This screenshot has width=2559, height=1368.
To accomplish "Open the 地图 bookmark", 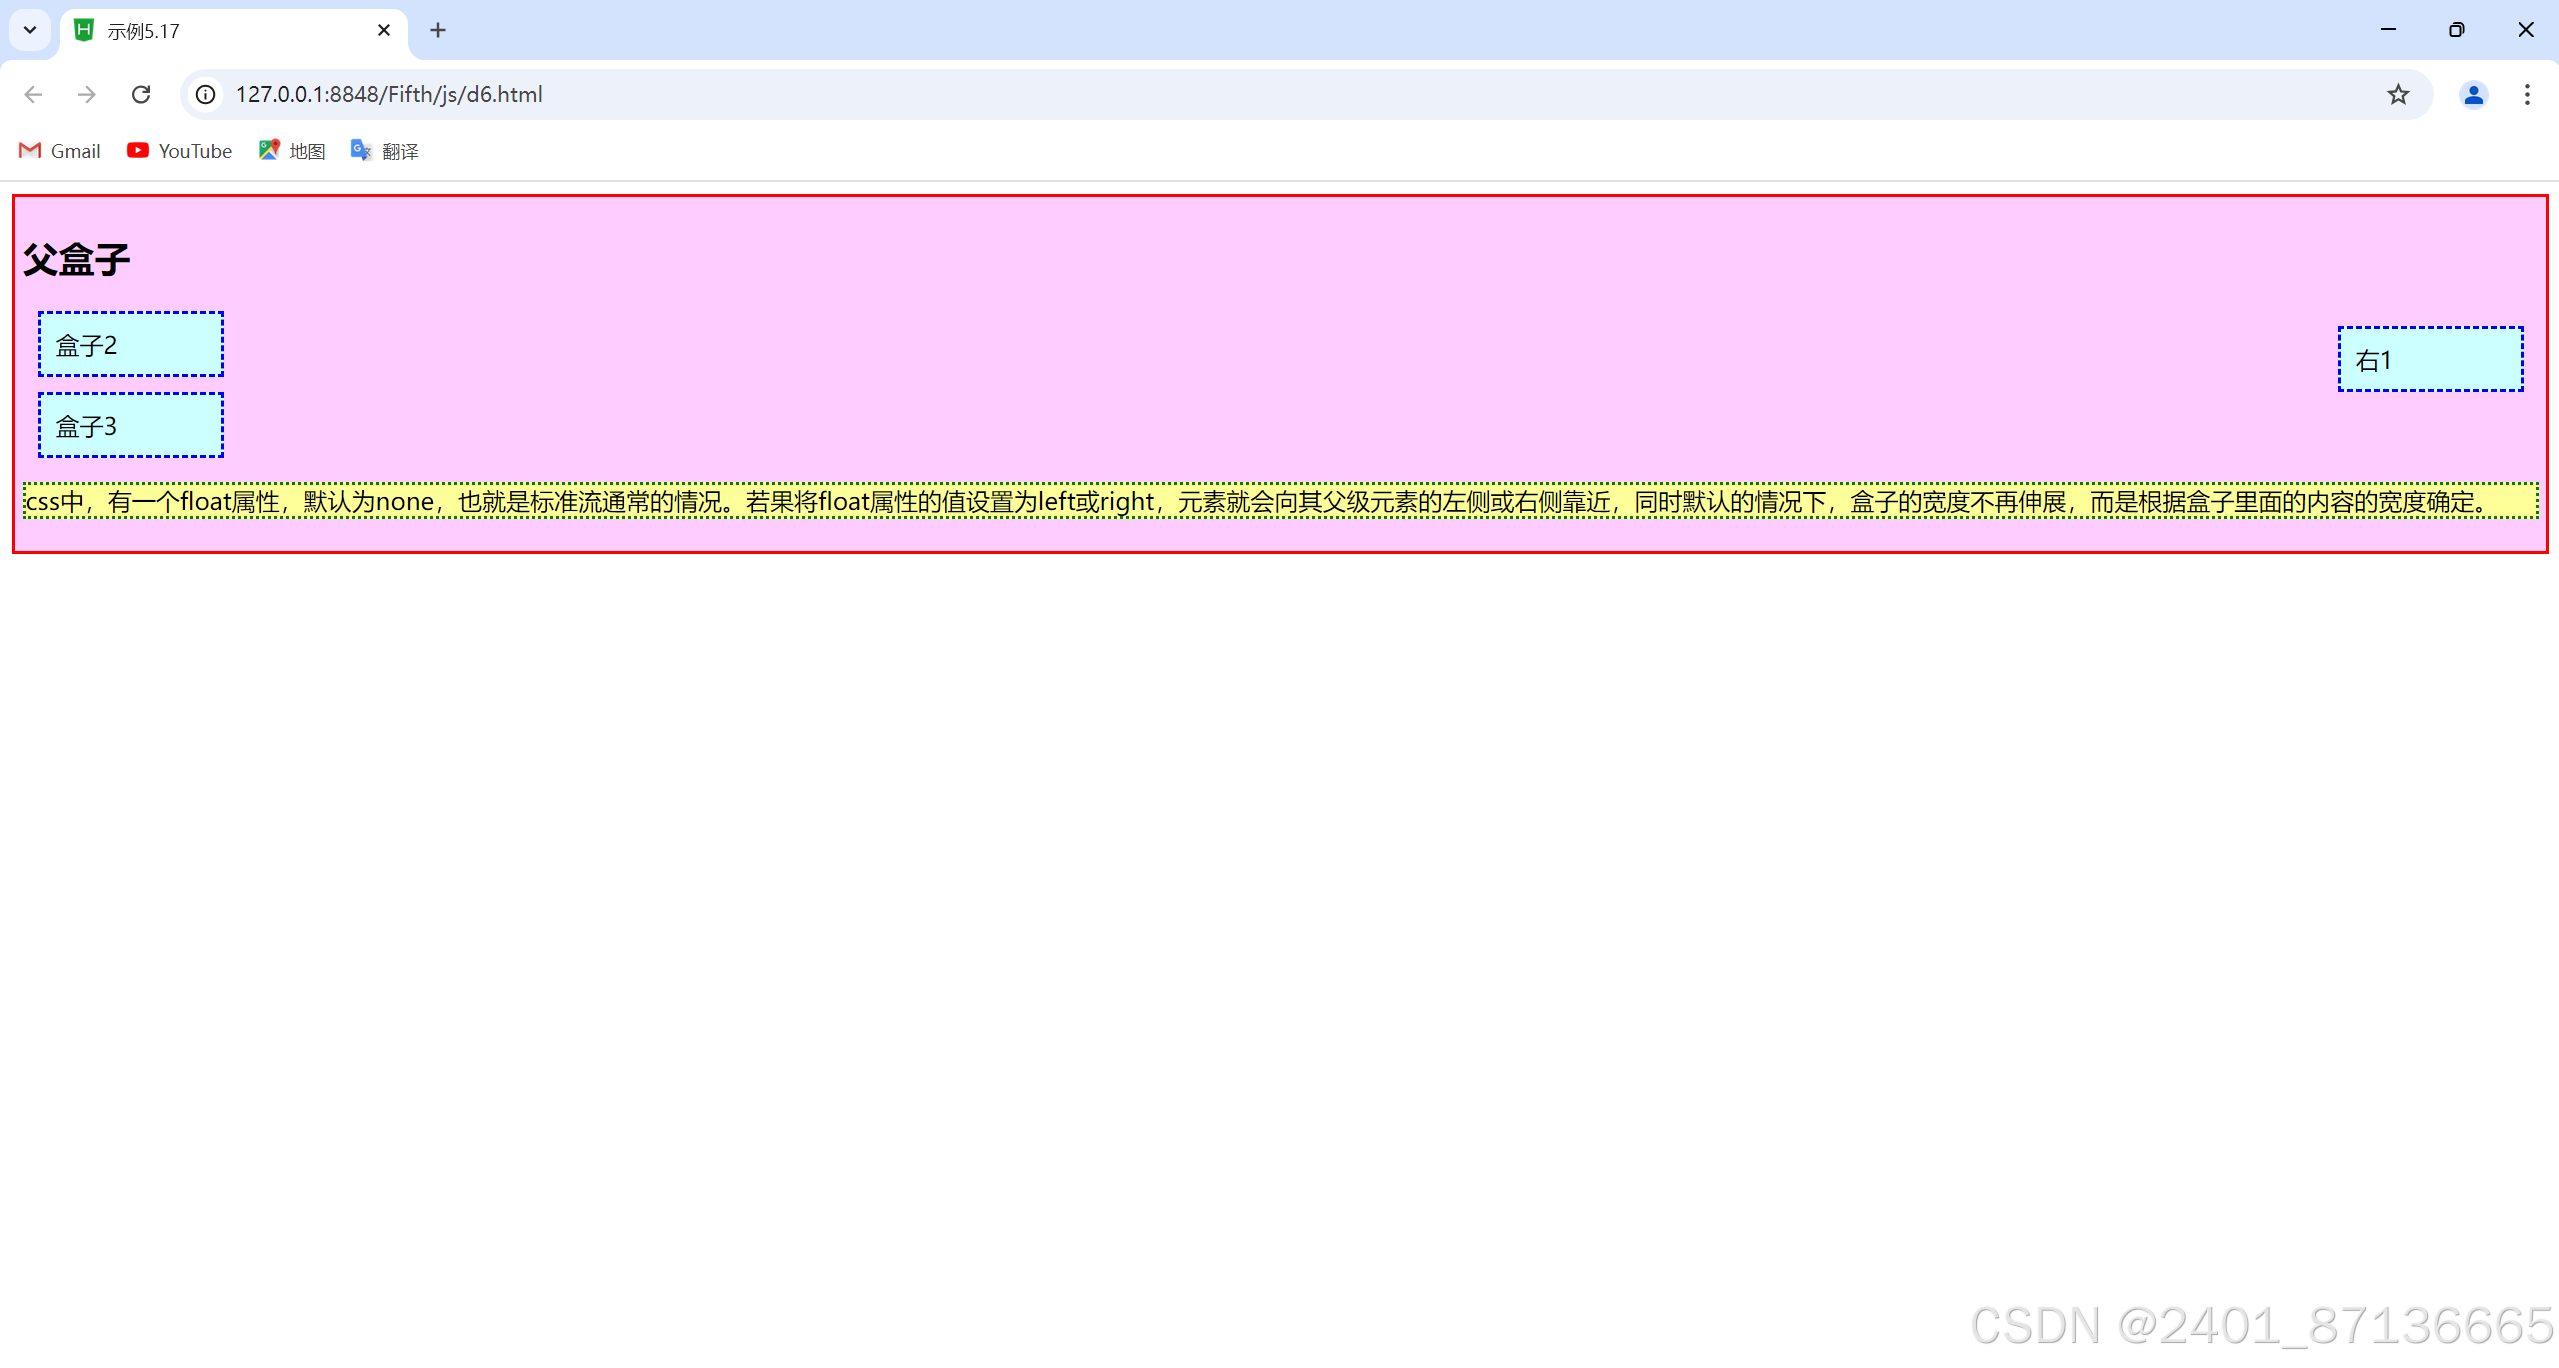I will click(292, 151).
